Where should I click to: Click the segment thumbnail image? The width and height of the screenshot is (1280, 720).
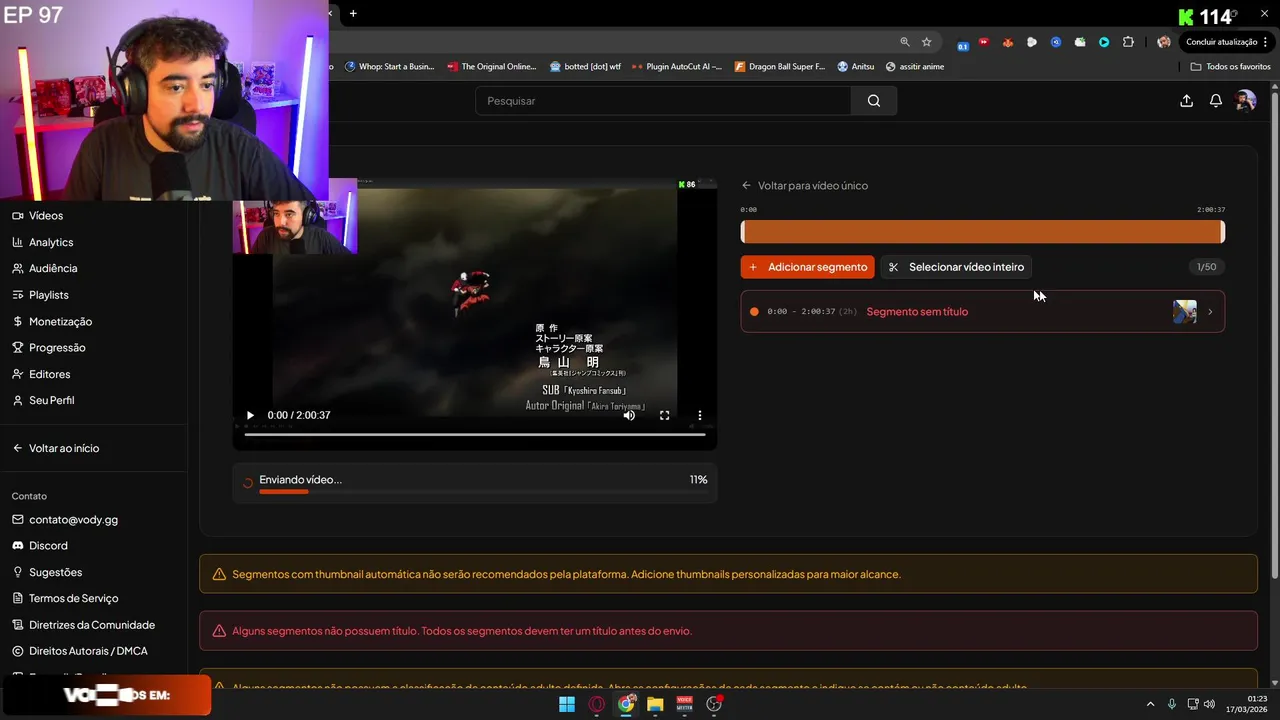tap(1185, 312)
